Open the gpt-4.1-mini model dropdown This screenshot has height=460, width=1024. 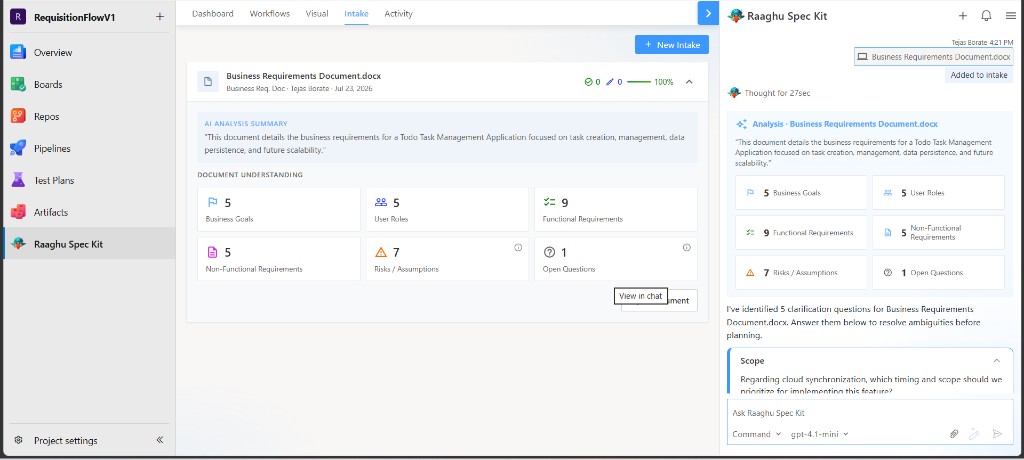[820, 434]
